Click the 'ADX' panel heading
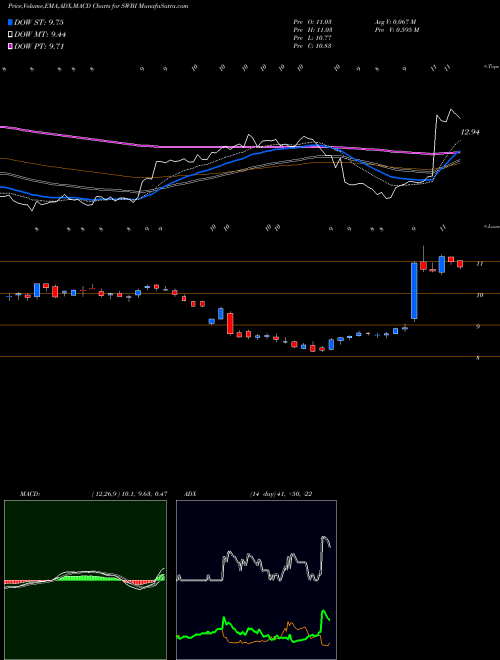500x660 pixels. [x=190, y=494]
